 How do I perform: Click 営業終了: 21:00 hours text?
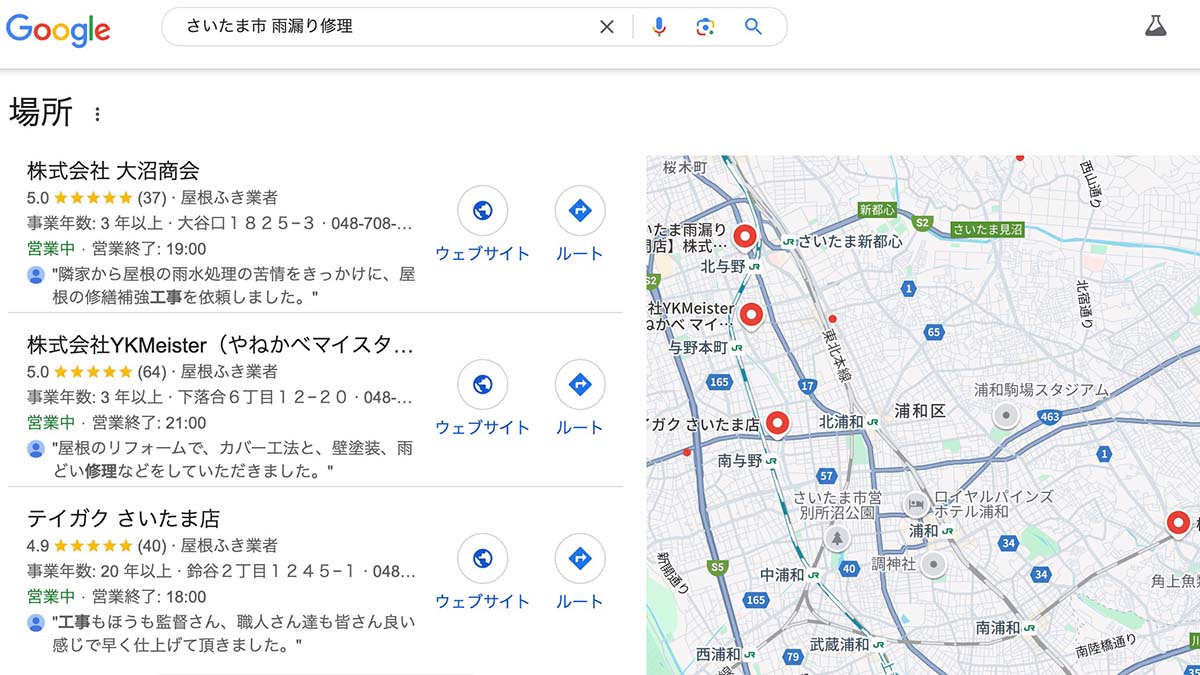pos(149,423)
